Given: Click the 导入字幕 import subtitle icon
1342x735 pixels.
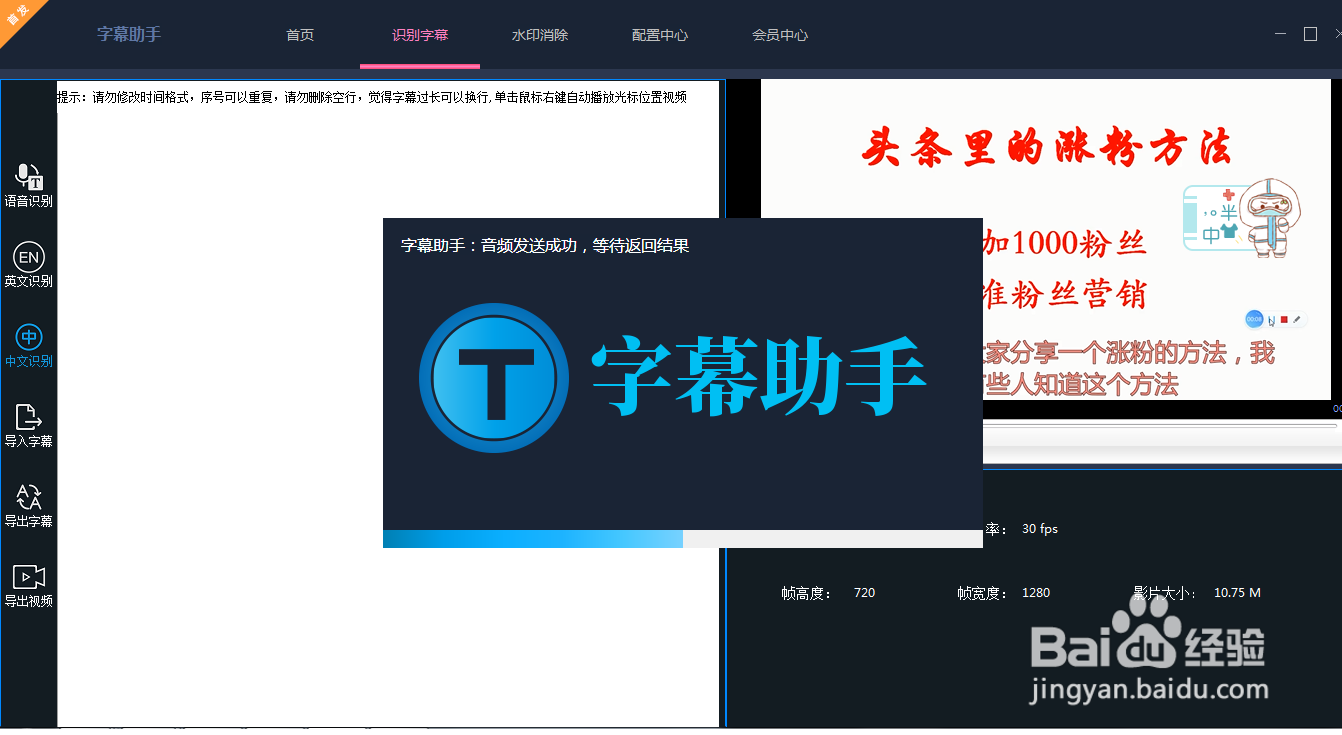Looking at the screenshot, I should click(29, 417).
